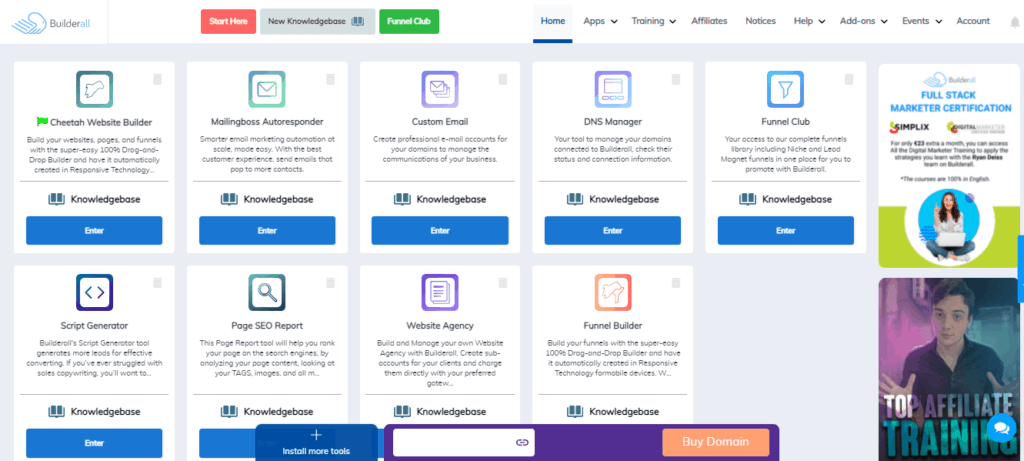1024x461 pixels.
Task: Click trash icon on Page SEO Report card
Action: pos(330,283)
